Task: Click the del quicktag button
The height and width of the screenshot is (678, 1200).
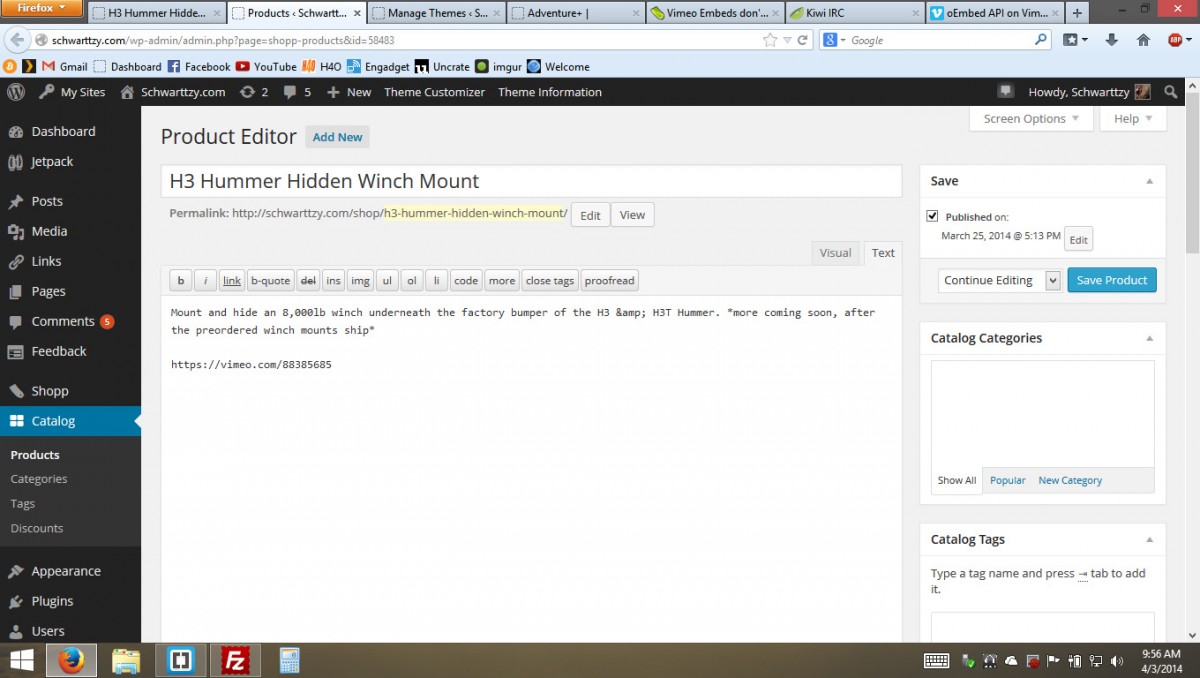Action: click(308, 281)
